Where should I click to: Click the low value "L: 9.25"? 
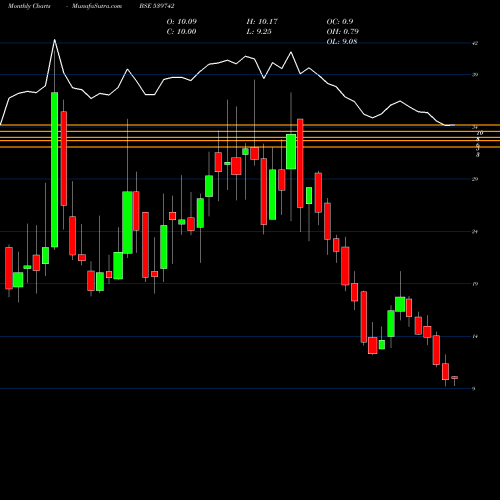click(259, 32)
